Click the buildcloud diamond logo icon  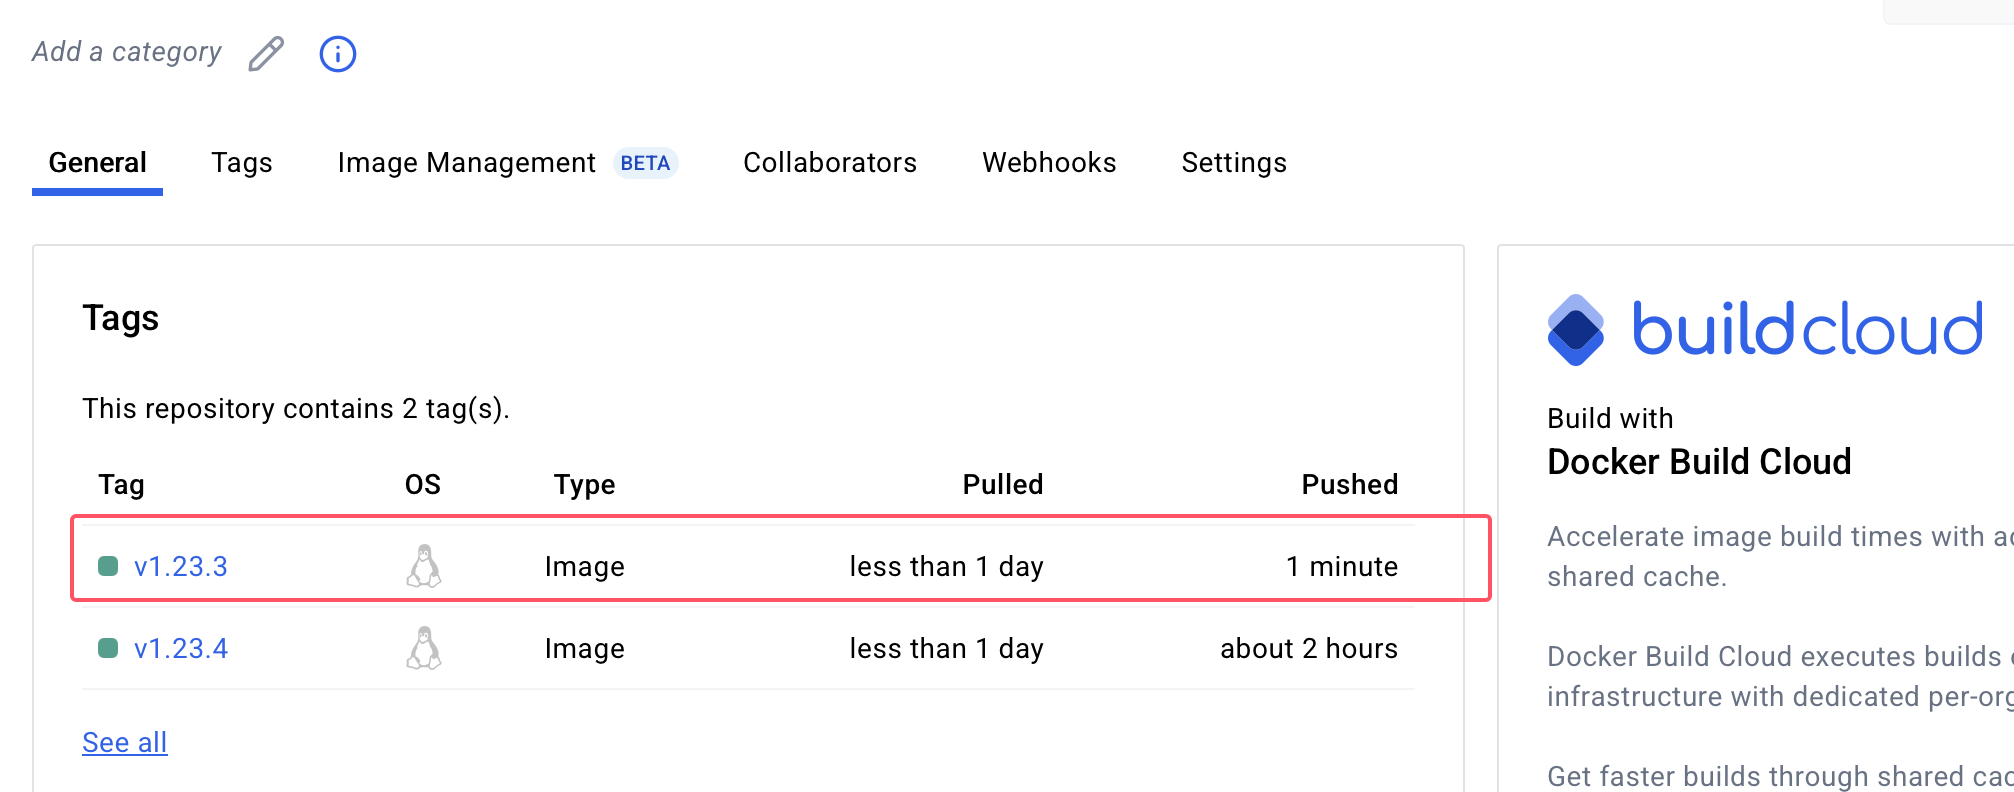click(x=1576, y=330)
